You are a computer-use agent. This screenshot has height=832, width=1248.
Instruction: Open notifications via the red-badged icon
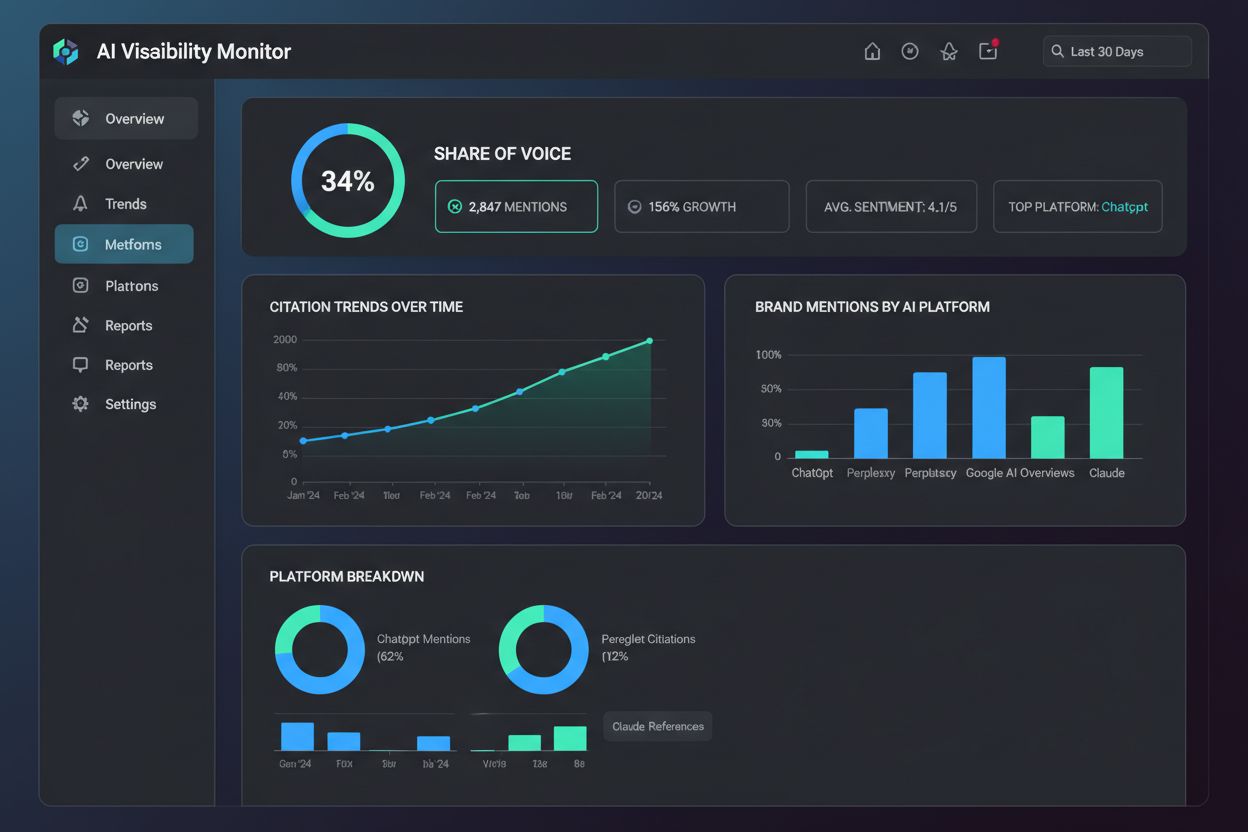(x=987, y=51)
